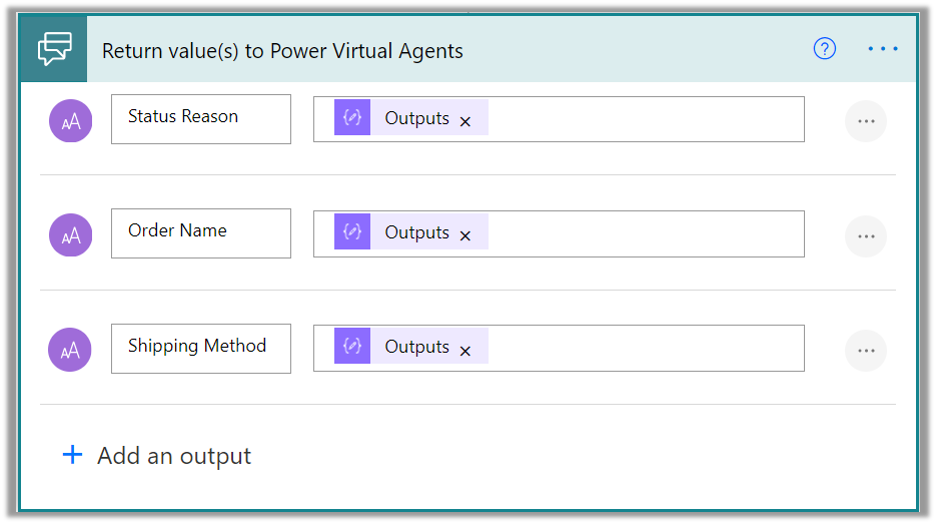Viewport: 936px width, 524px height.
Task: Edit the Order Name name field
Action: [200, 232]
